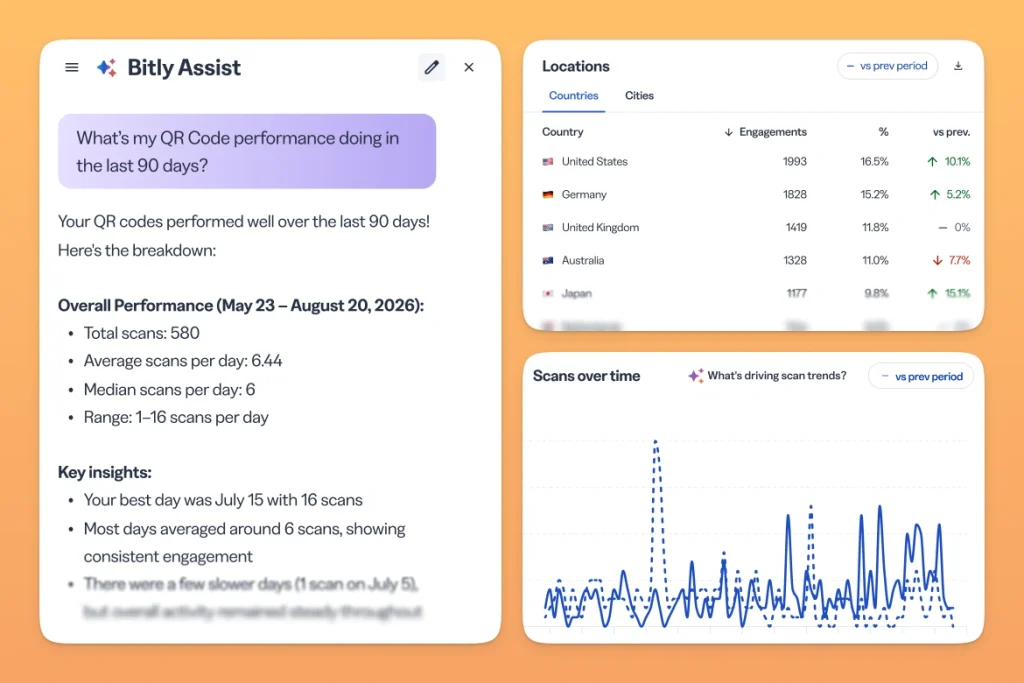Ask What's driving scan trends?

[x=776, y=375]
